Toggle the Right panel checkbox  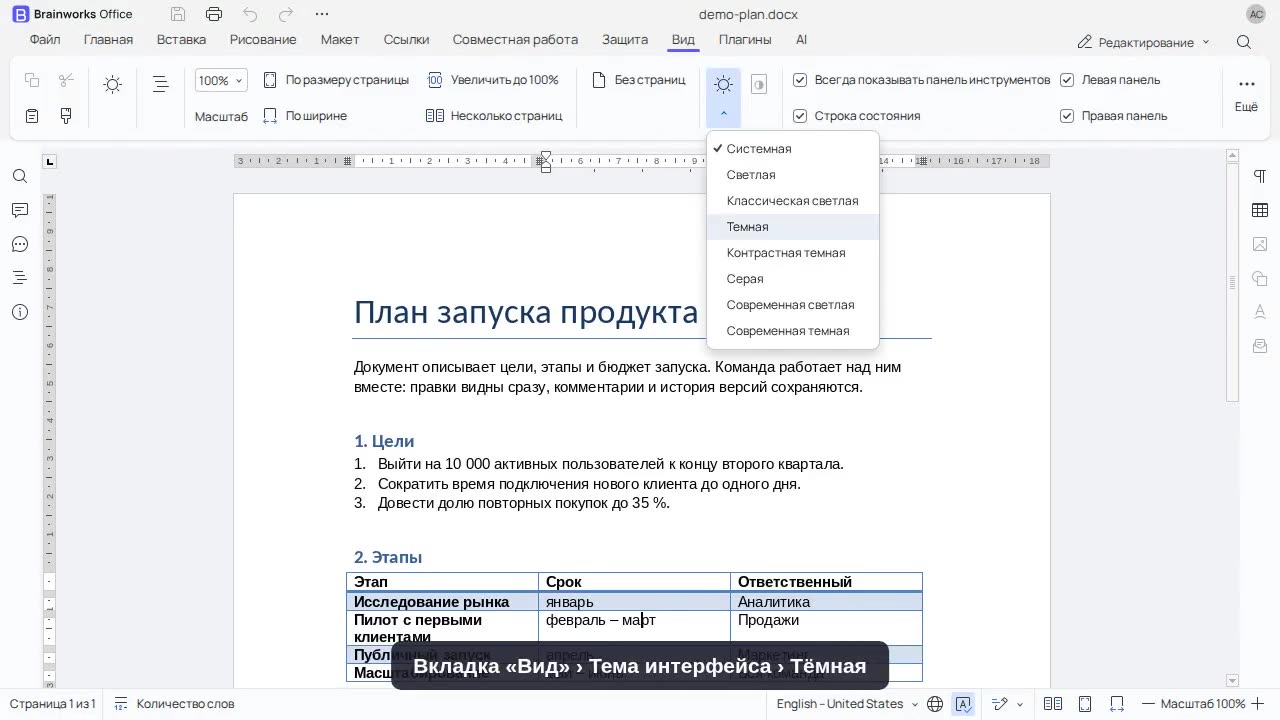[x=1067, y=116]
